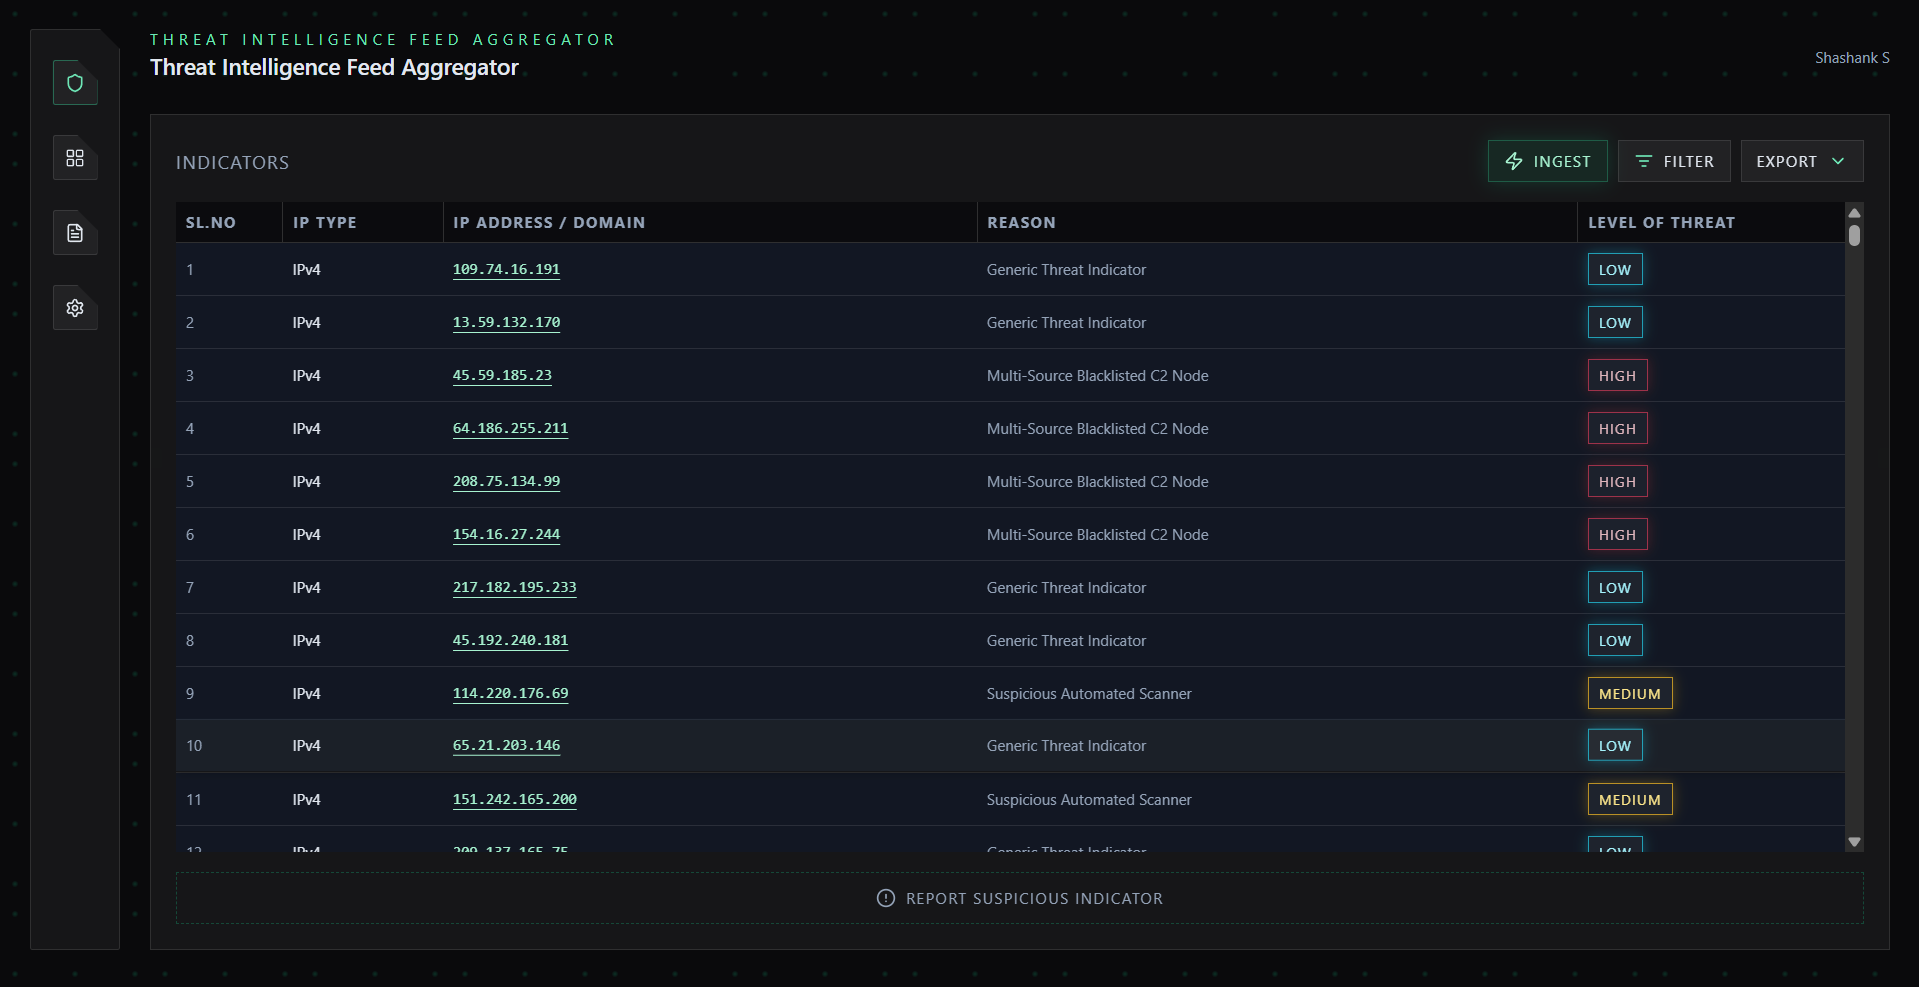Click the MEDIUM badge in row 9

coord(1630,693)
